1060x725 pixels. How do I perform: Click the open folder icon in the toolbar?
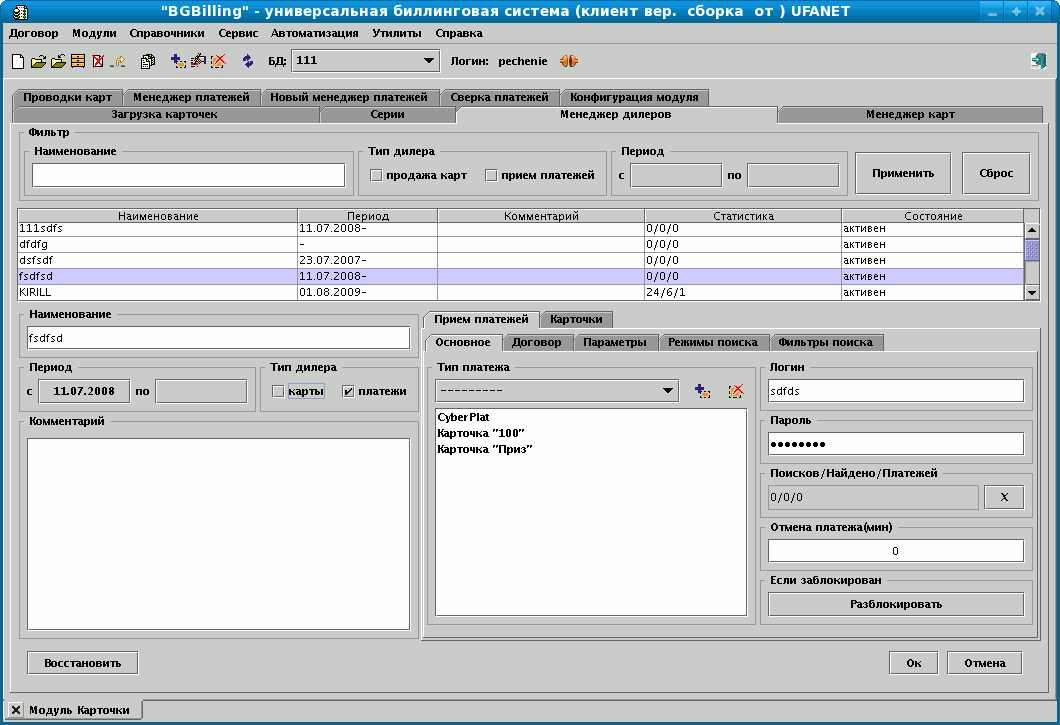(x=37, y=61)
